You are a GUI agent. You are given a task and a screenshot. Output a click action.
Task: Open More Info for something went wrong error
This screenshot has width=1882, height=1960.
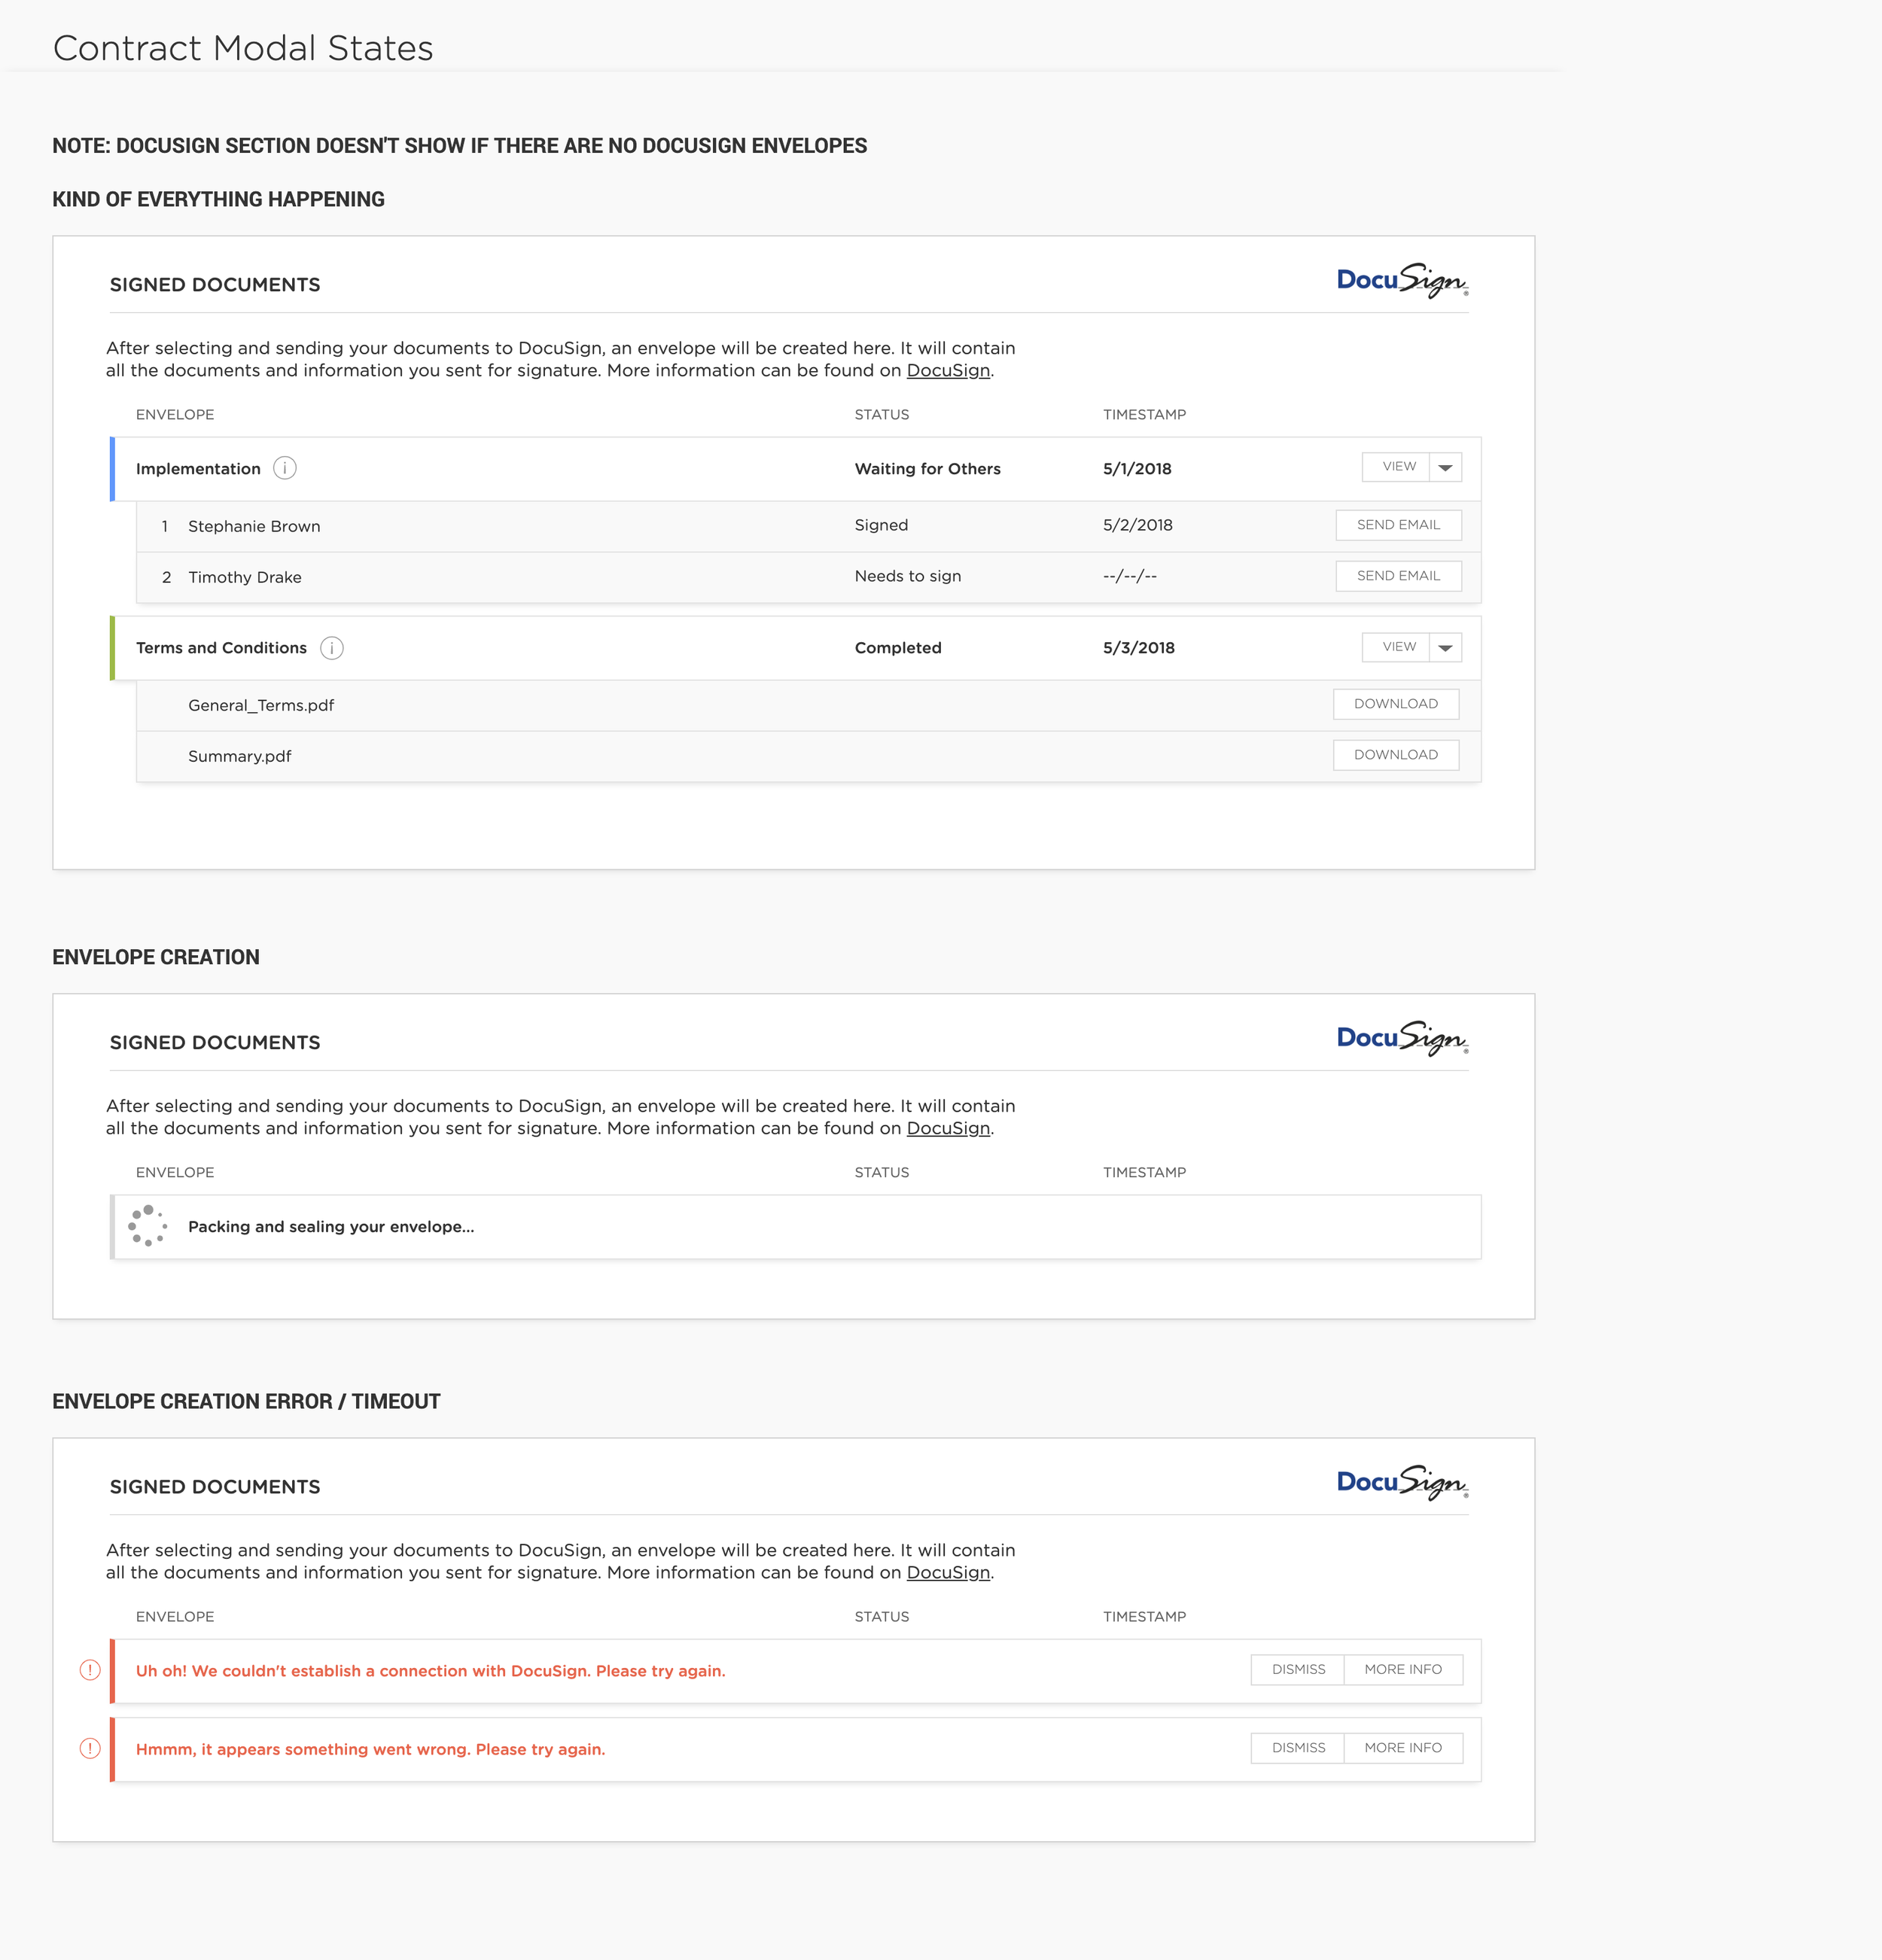tap(1403, 1748)
